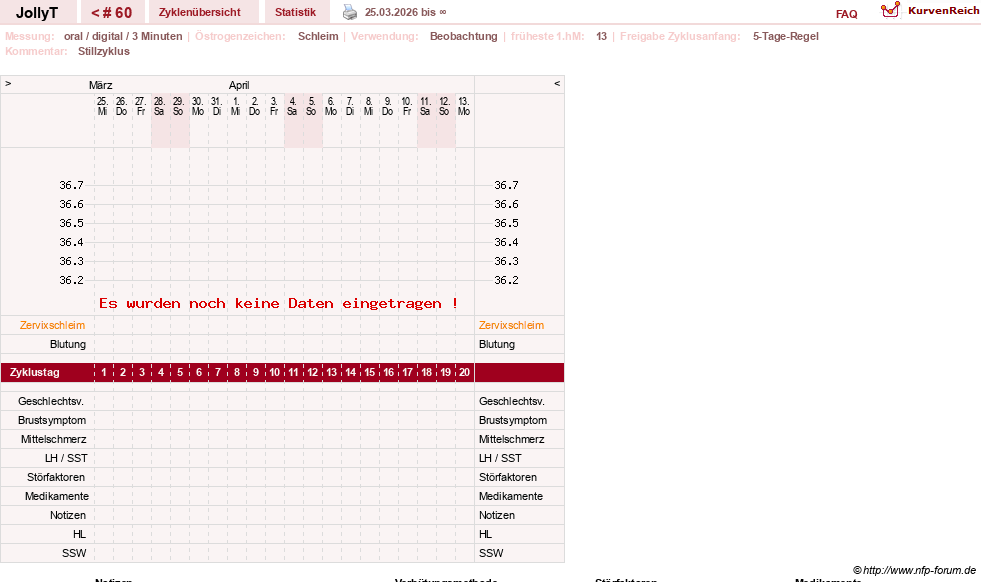Click the left 36.7 temperature axis label
Screen dimensions: 981x582
(71, 185)
